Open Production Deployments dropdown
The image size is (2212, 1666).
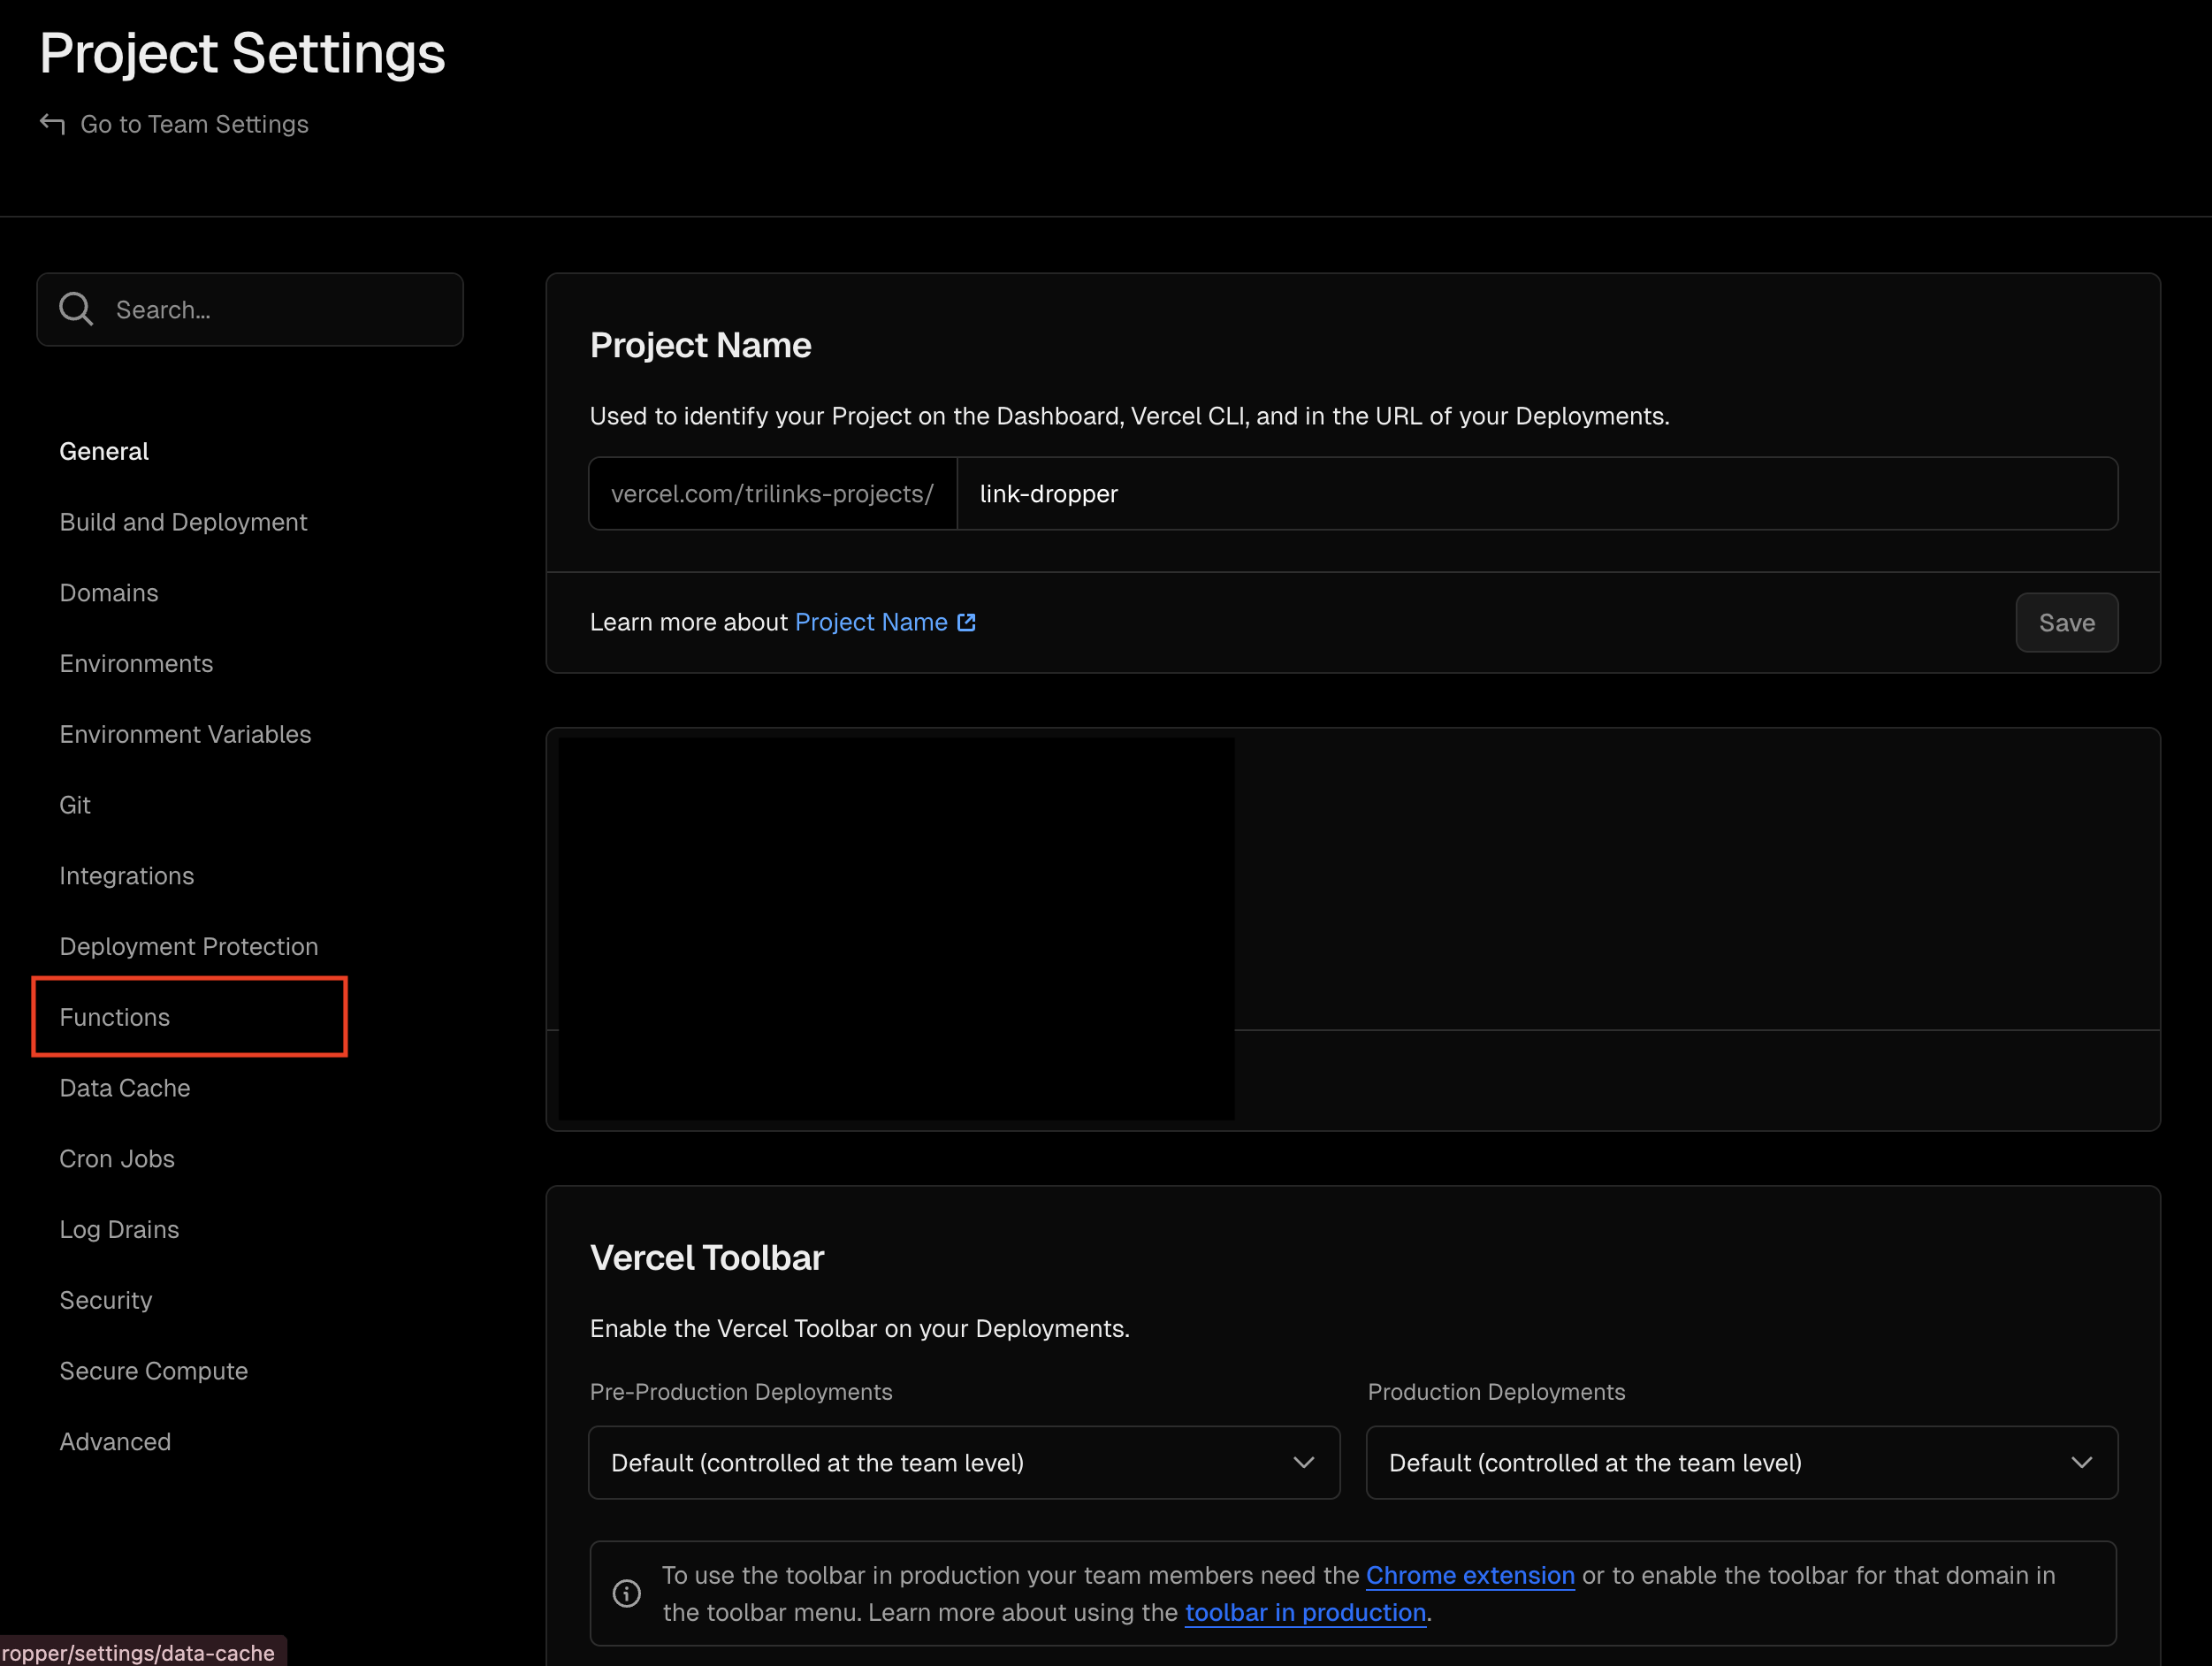click(1740, 1462)
